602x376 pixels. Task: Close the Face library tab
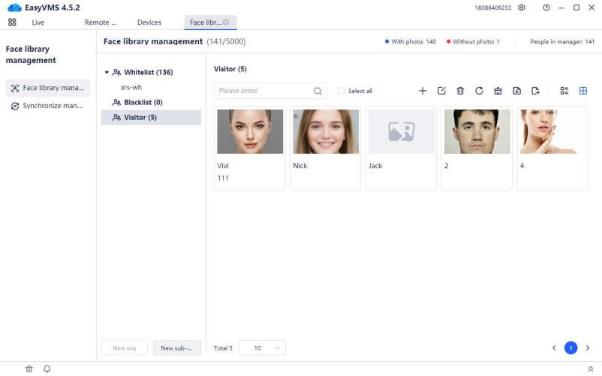[226, 22]
